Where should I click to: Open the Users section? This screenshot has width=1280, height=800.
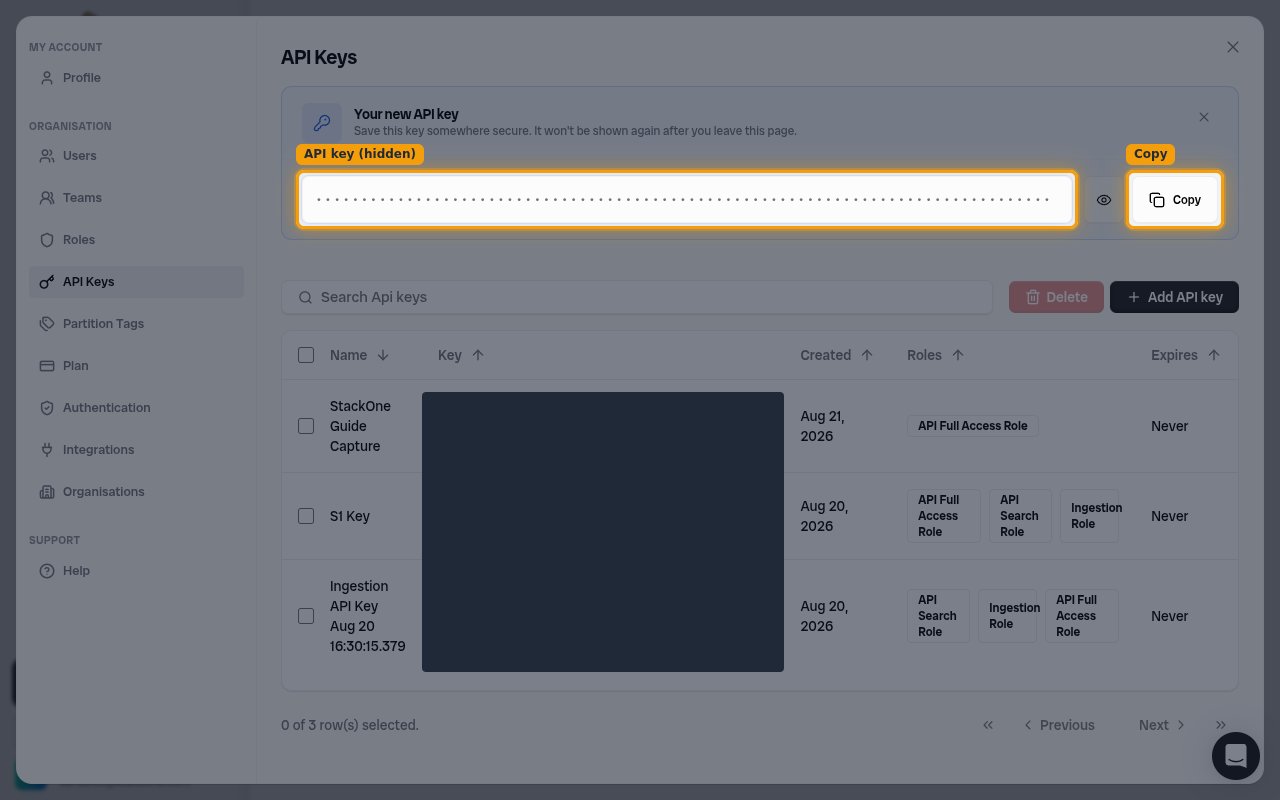coord(136,156)
